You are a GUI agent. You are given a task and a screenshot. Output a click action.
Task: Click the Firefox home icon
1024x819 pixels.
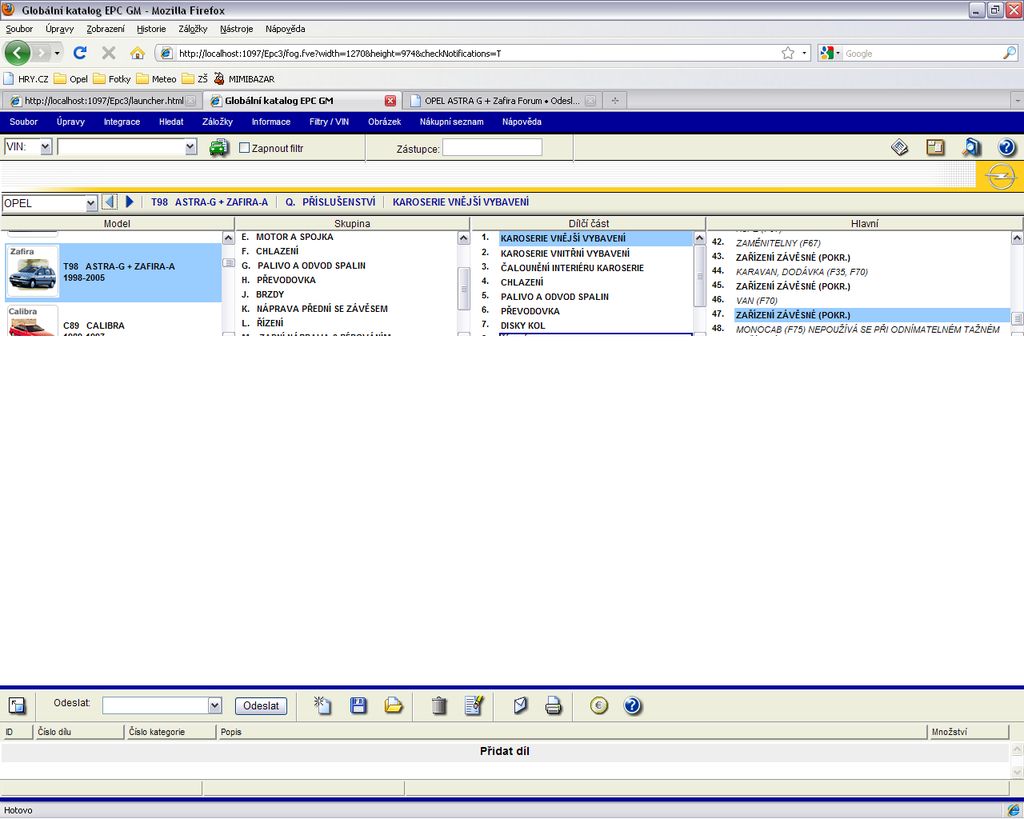[x=137, y=53]
